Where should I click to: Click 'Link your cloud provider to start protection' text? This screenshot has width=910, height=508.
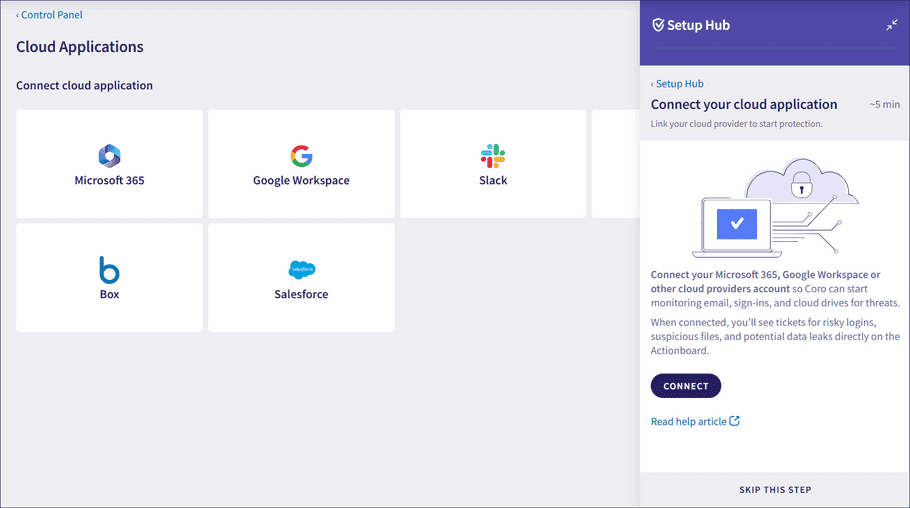click(x=736, y=124)
